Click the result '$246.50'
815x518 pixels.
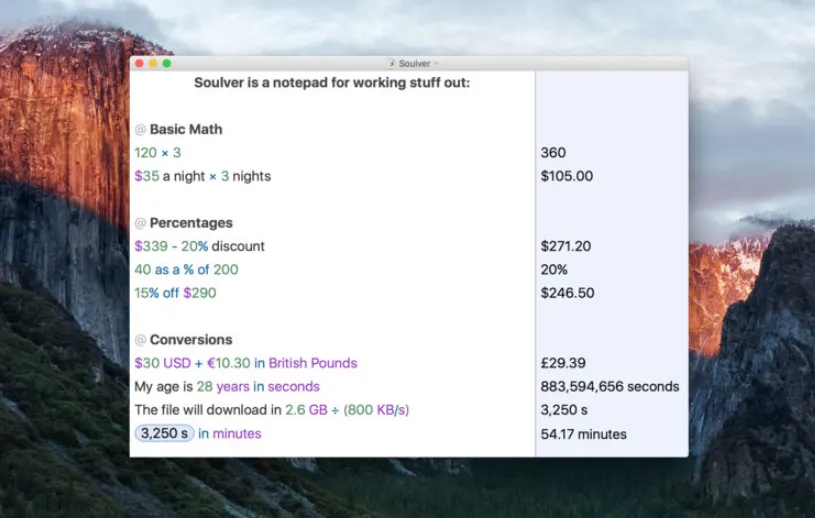click(x=567, y=293)
